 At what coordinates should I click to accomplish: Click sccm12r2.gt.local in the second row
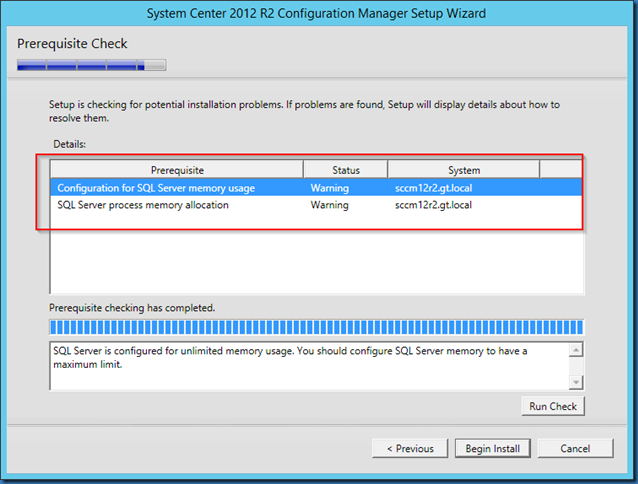pos(433,205)
